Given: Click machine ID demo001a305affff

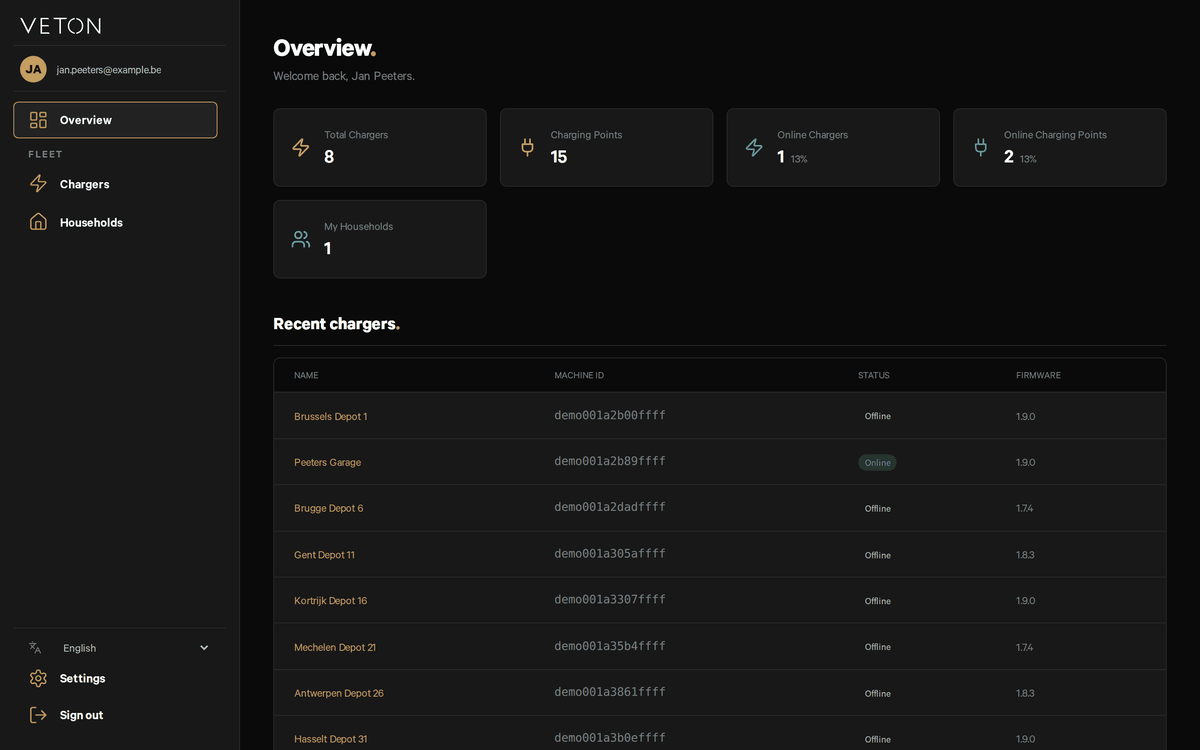Looking at the screenshot, I should pos(610,553).
